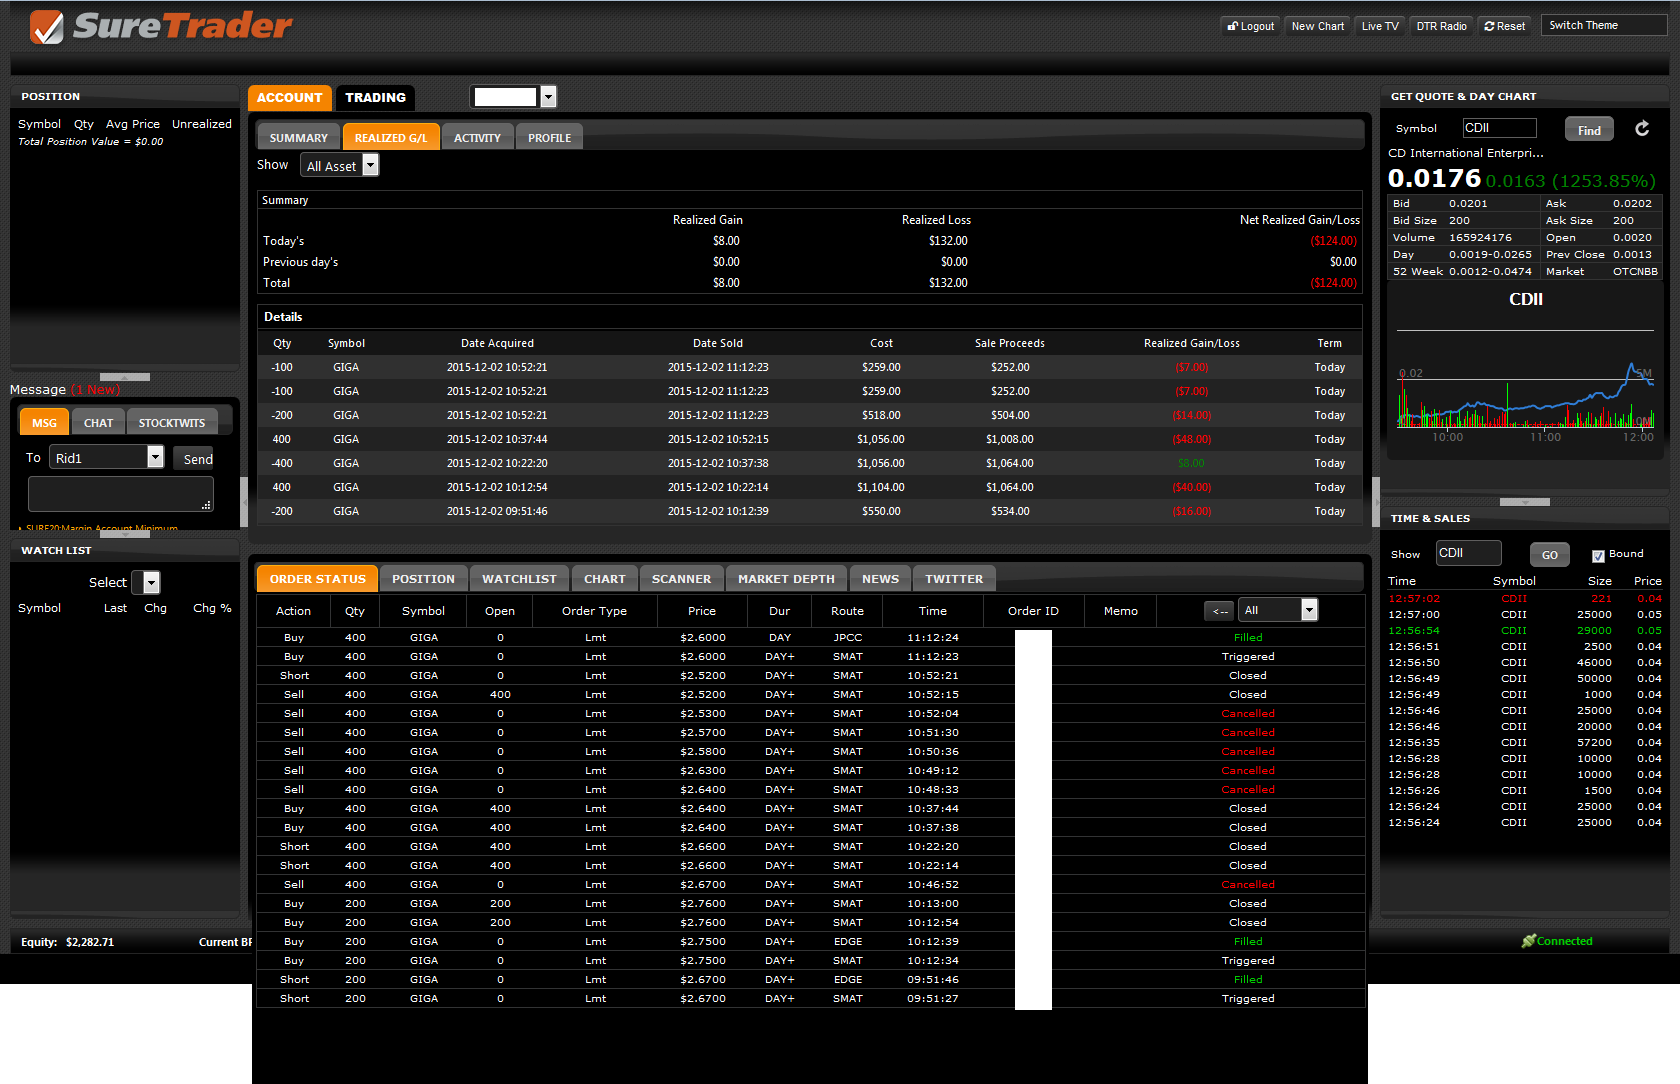Start DTR Radio
Screen dimensions: 1680x1084
1442,26
